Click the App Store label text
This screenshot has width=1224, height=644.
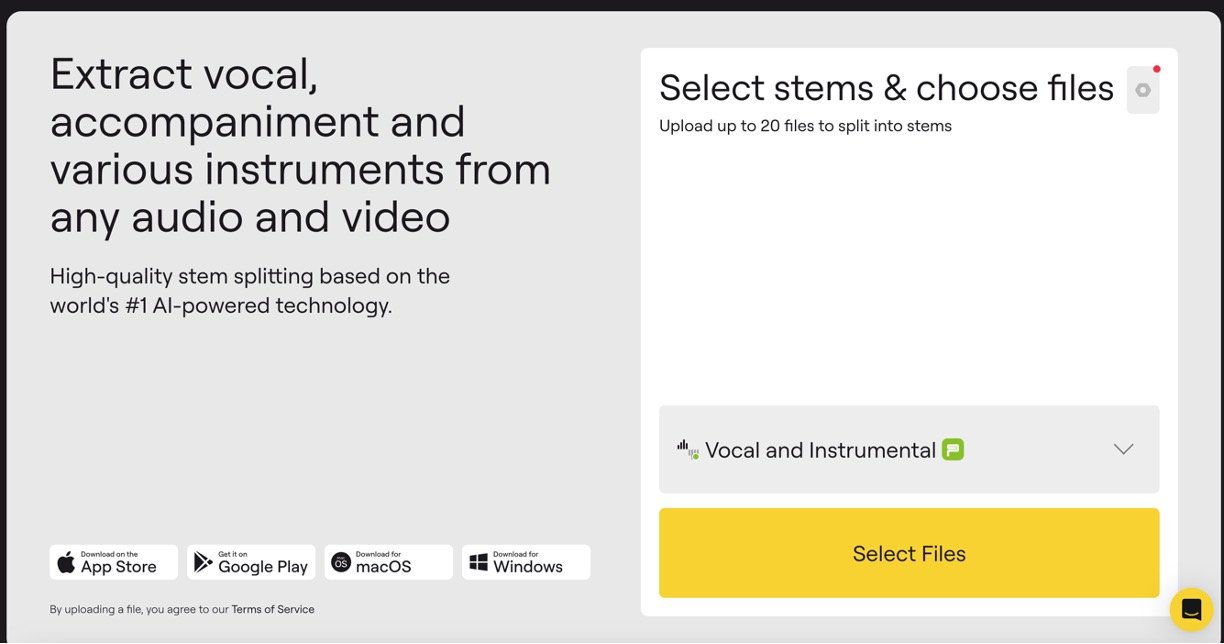[x=118, y=566]
